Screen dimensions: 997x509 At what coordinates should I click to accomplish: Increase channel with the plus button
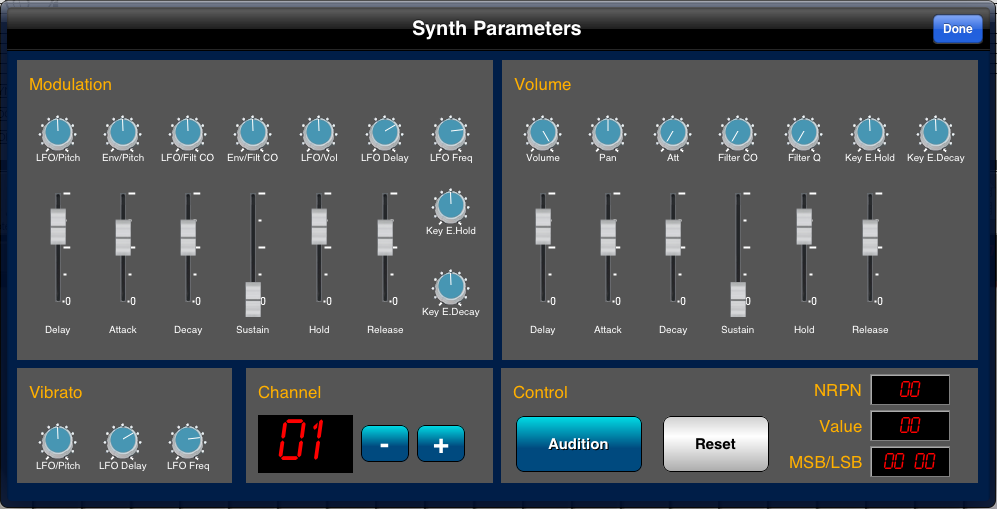click(441, 444)
